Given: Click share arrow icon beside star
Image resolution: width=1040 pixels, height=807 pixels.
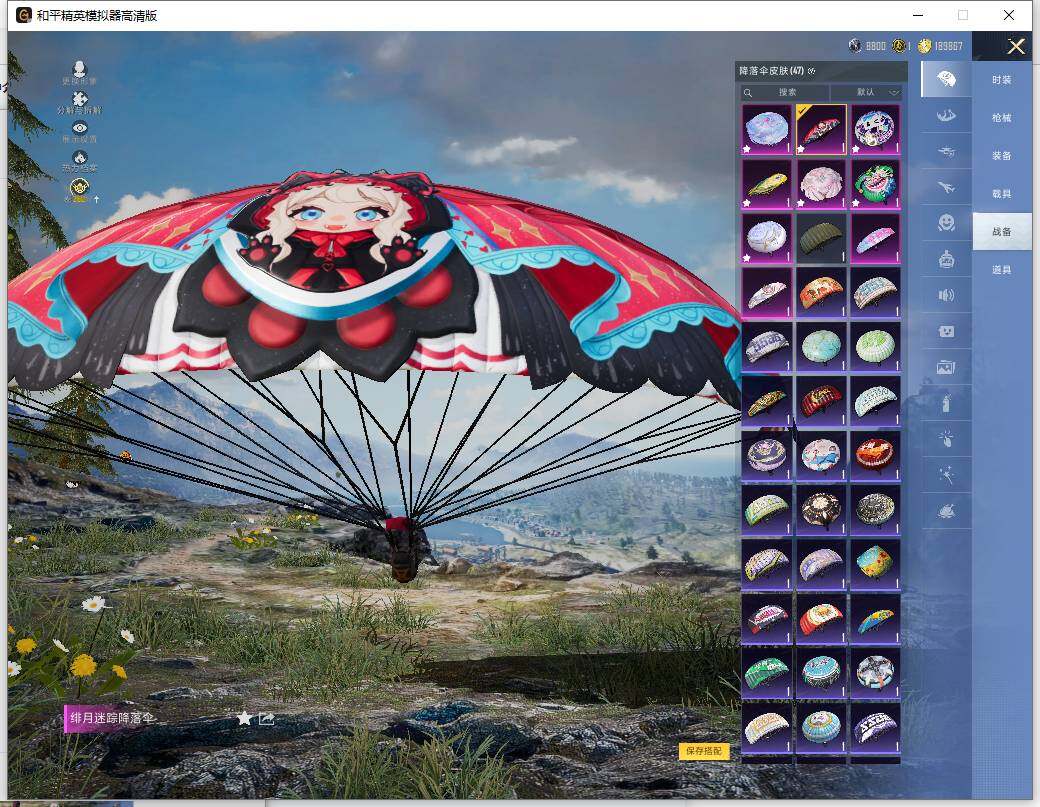Looking at the screenshot, I should pos(266,718).
